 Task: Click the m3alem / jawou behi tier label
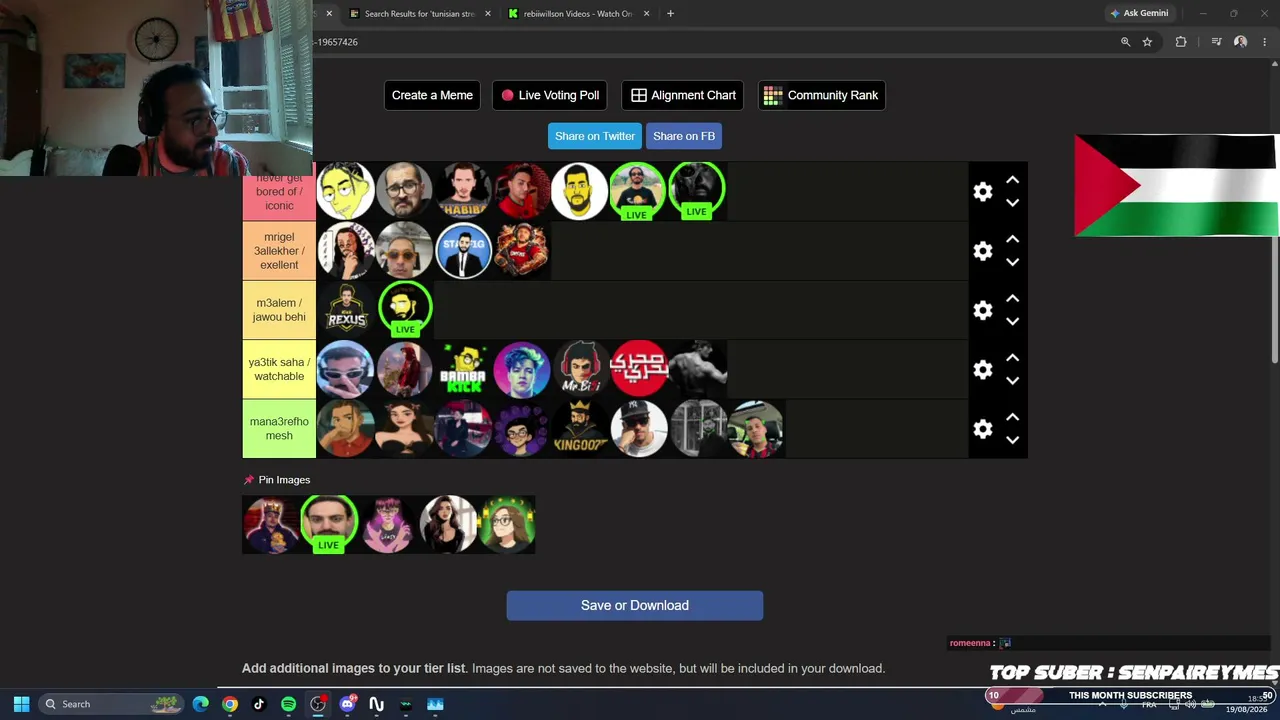click(279, 310)
